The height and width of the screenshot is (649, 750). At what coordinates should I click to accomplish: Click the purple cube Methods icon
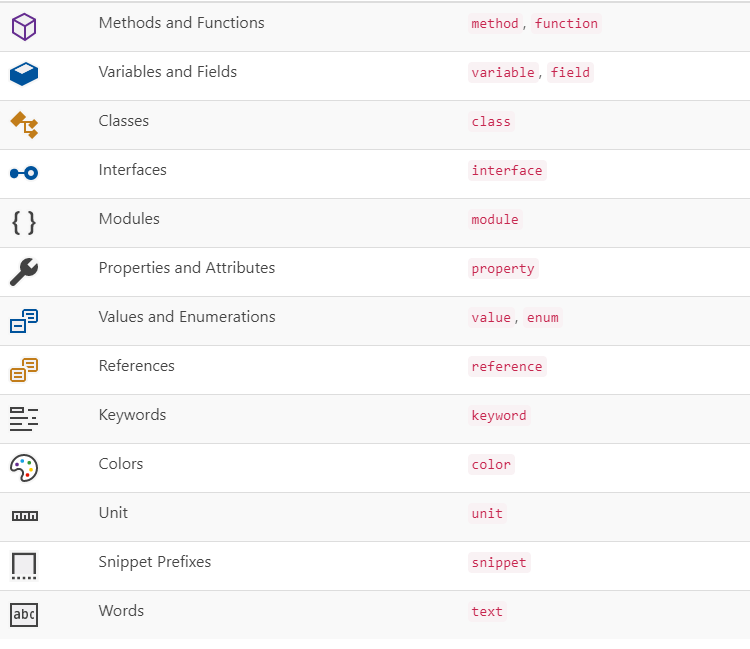click(24, 27)
